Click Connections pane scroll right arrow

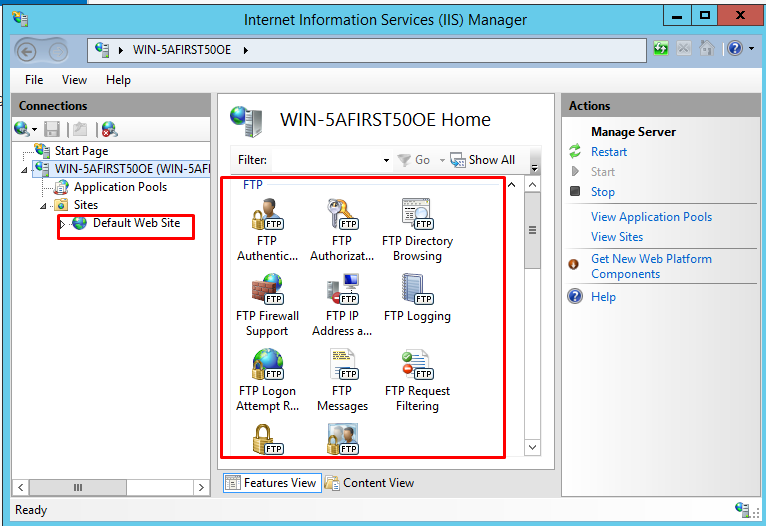click(x=201, y=487)
